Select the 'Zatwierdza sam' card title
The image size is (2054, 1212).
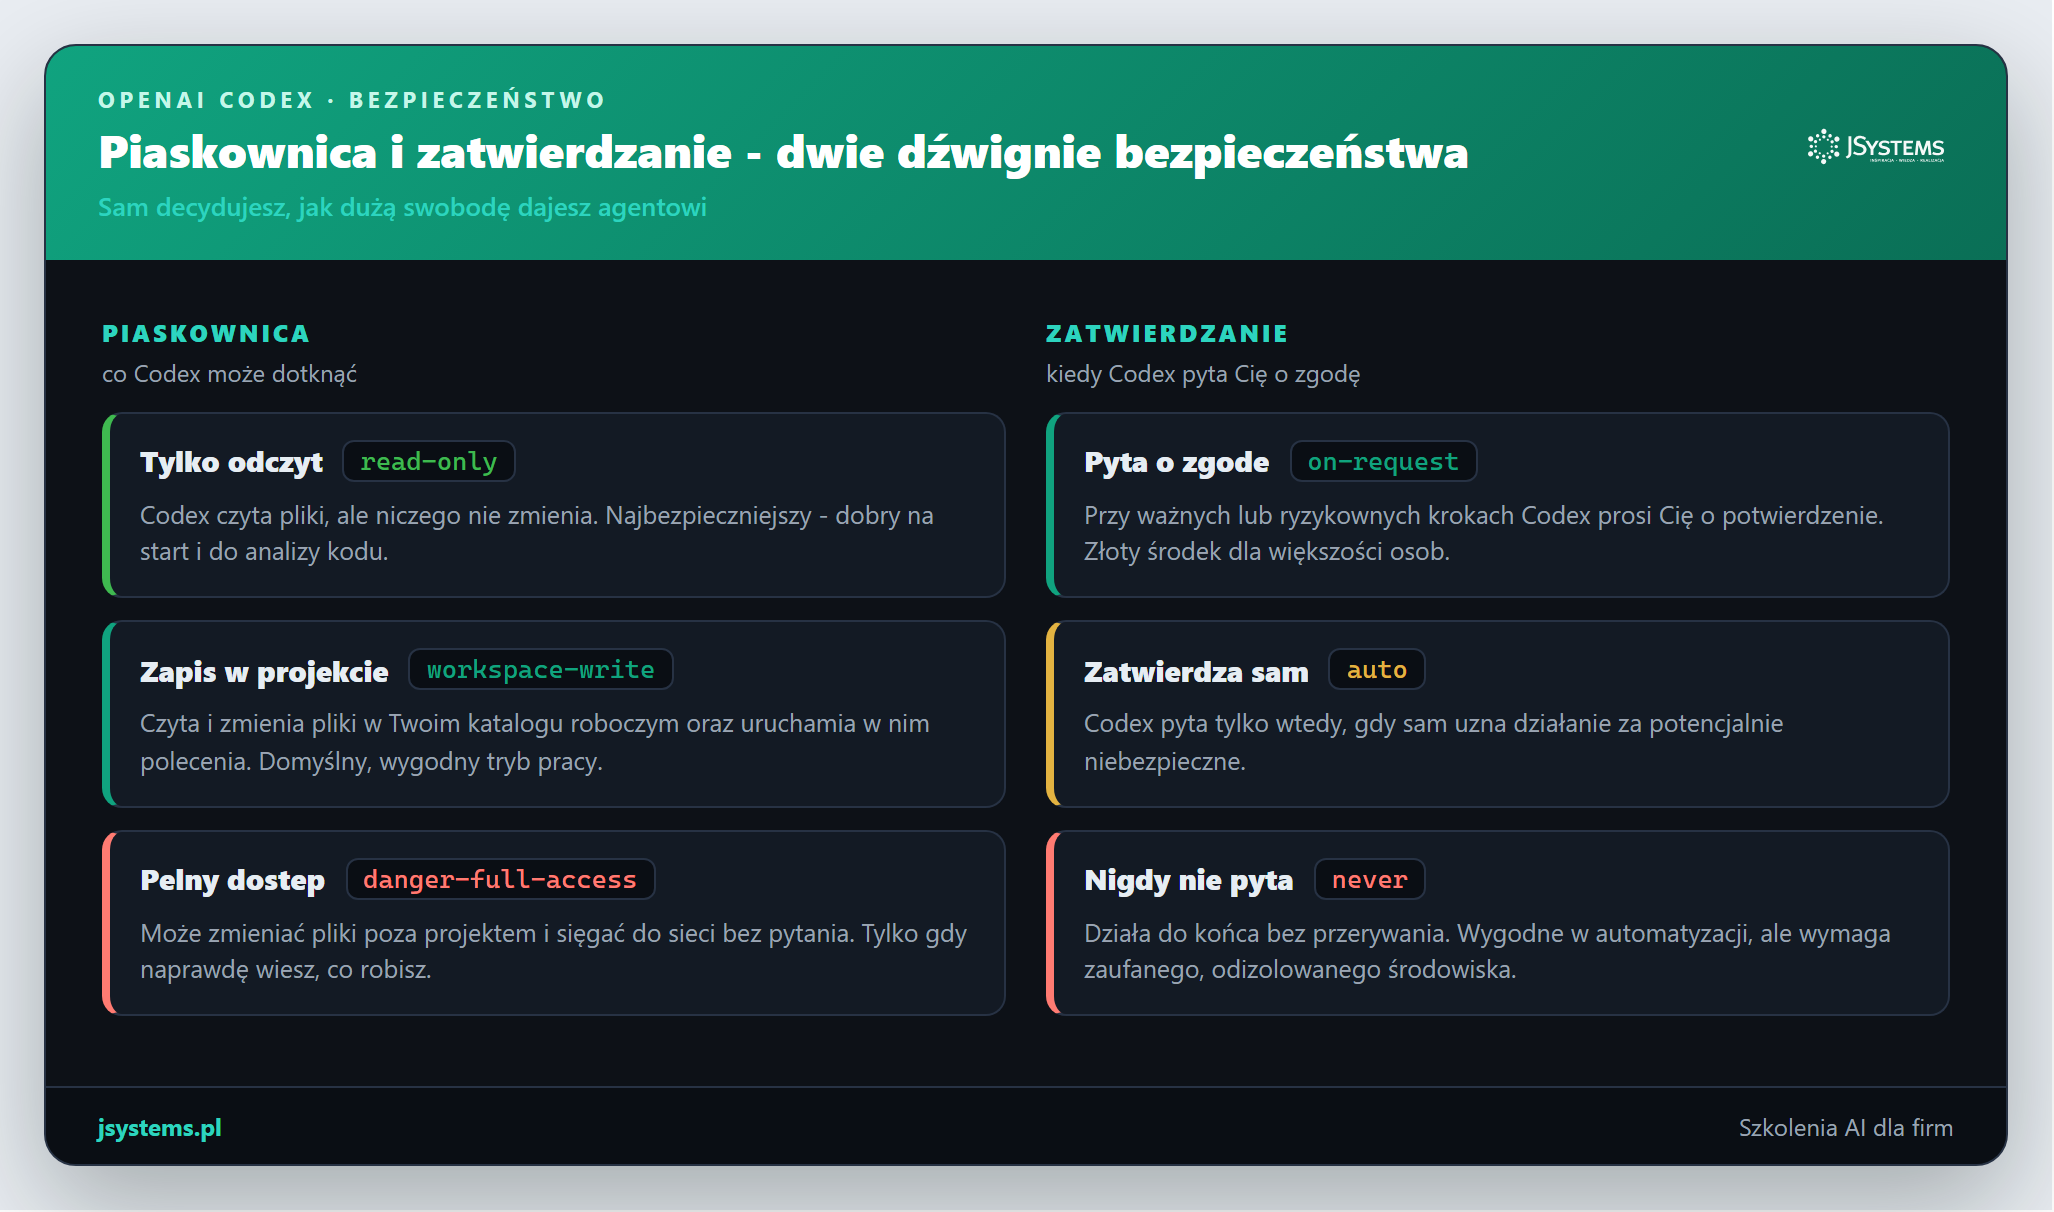click(1196, 672)
